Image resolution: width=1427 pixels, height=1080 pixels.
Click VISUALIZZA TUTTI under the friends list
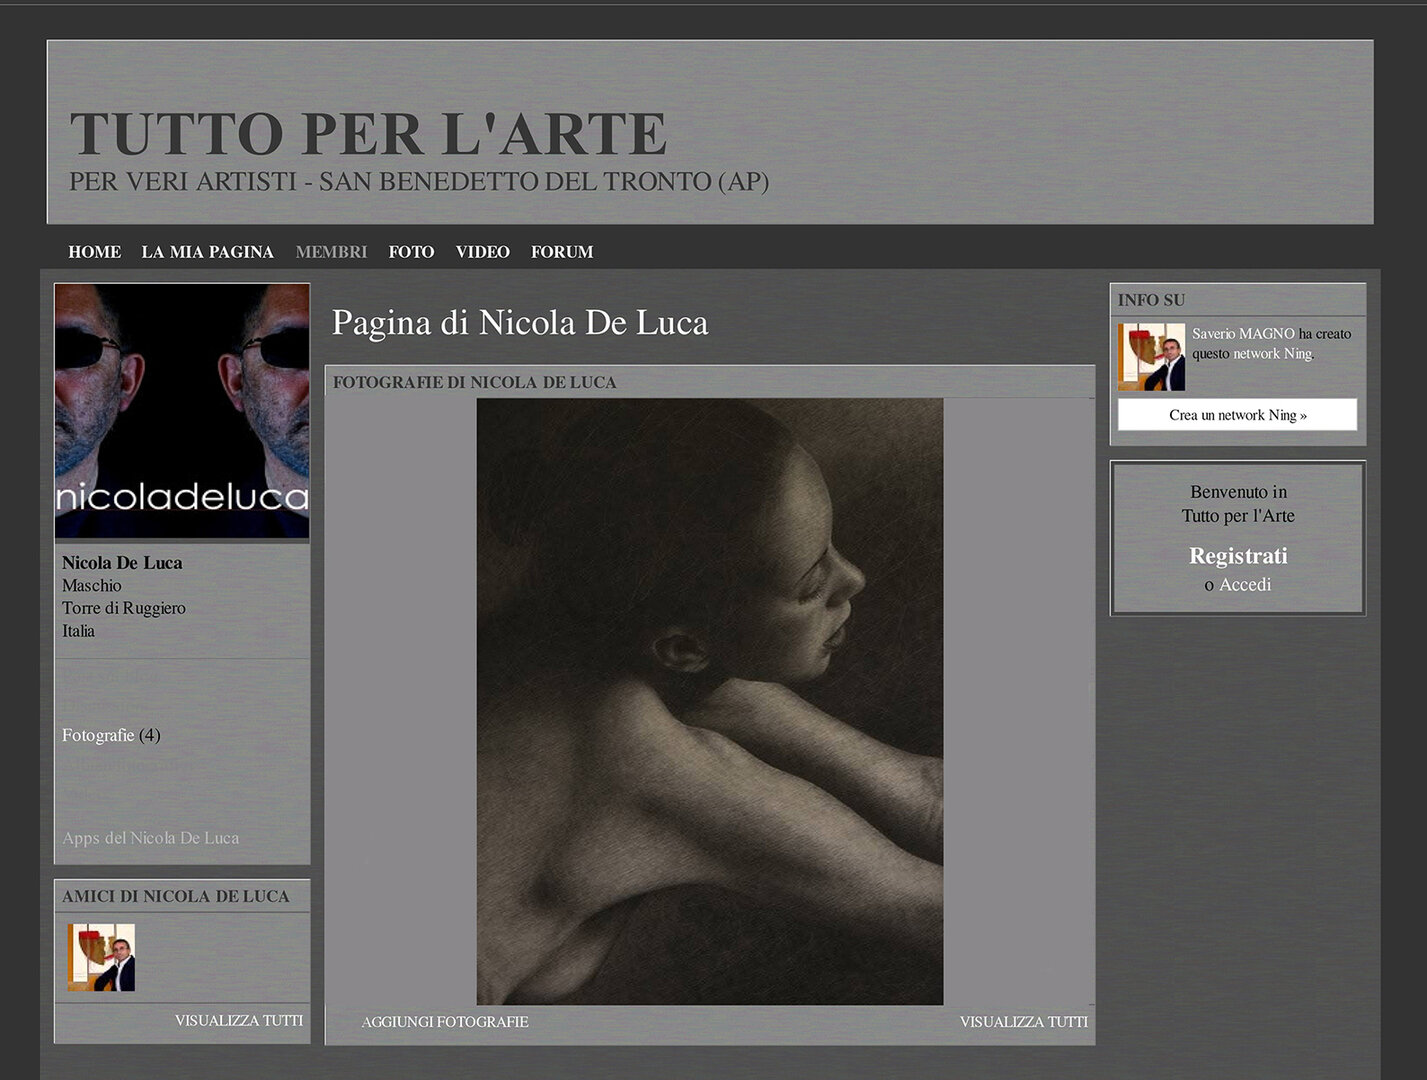(x=238, y=1020)
